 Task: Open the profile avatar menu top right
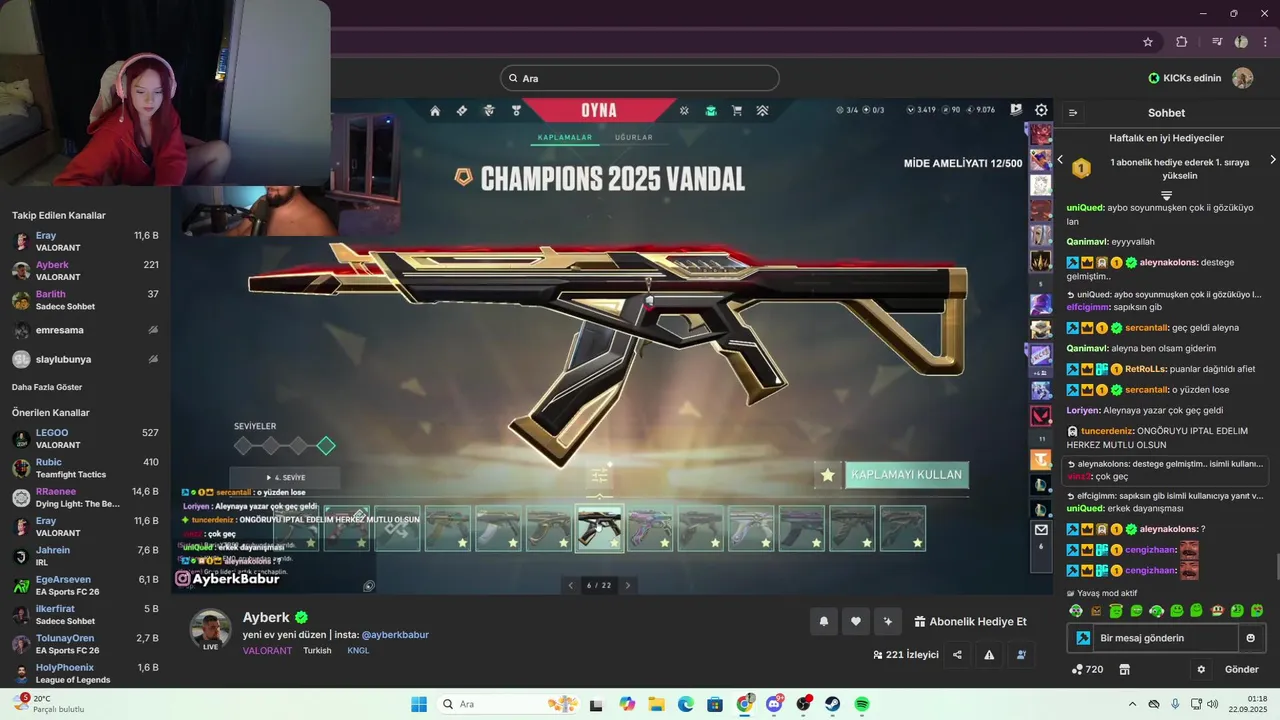coord(1243,78)
